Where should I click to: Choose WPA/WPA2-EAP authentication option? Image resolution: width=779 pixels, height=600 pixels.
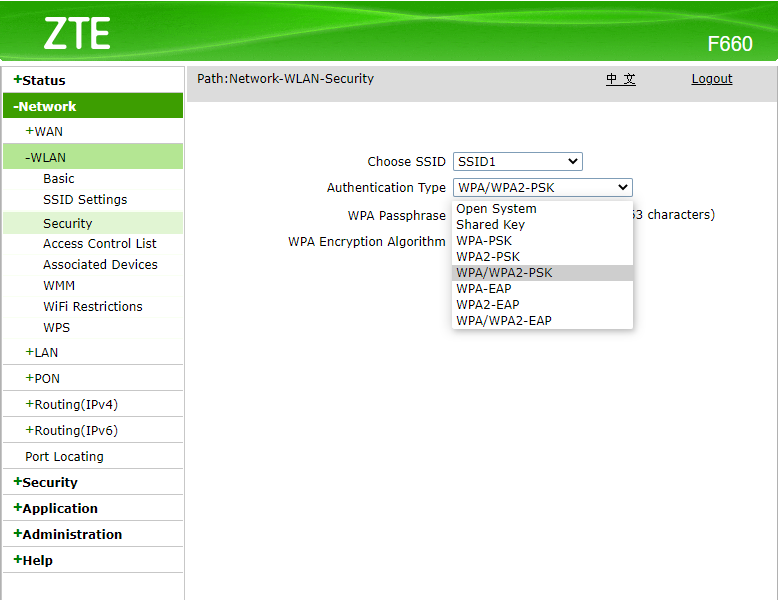[x=543, y=320]
